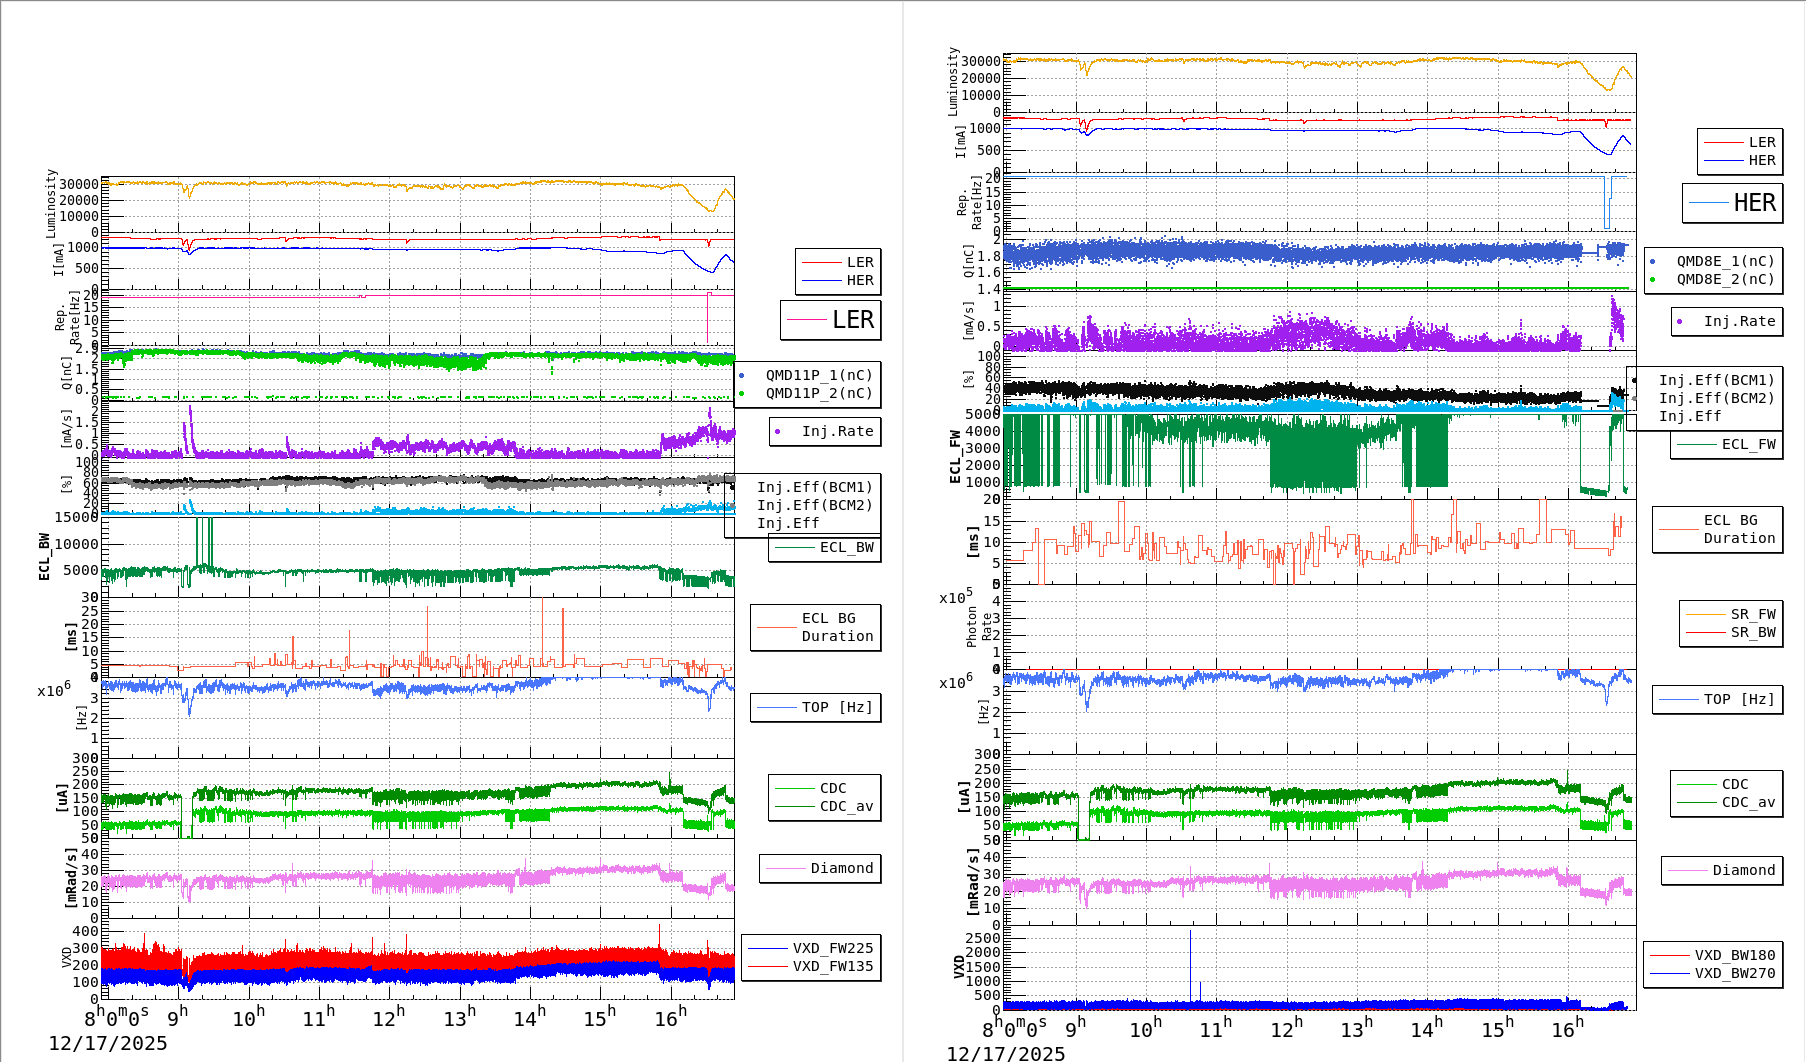Click the ECL_FW legend box
This screenshot has width=1806, height=1062.
tap(1727, 445)
